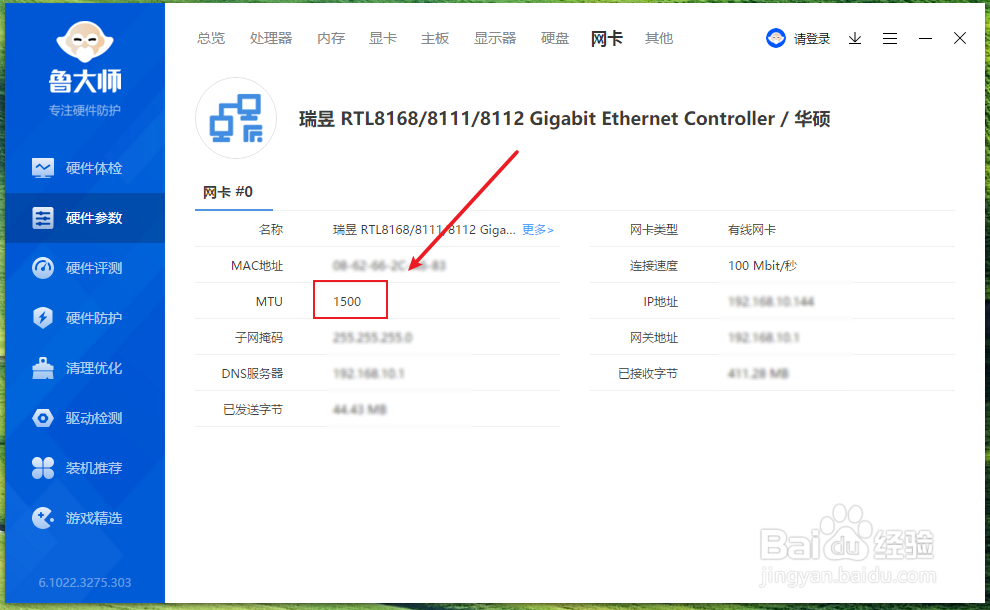Click the 有线网卡 type value
990x610 pixels.
pos(751,230)
